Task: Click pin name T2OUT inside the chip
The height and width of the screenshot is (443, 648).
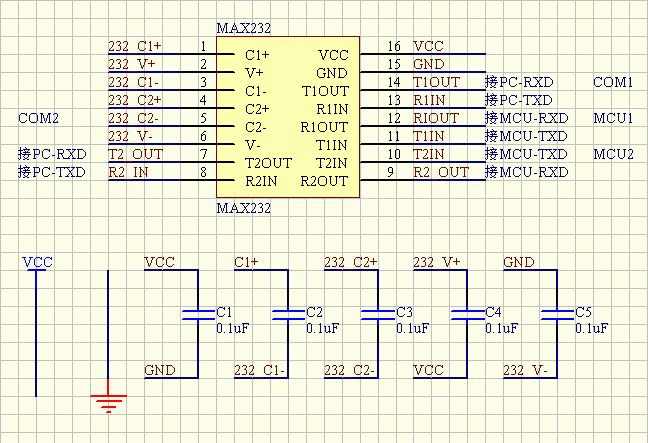Action: 269,163
